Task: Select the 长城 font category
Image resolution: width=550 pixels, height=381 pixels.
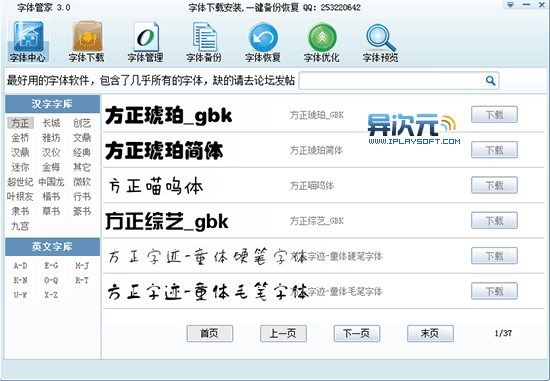Action: click(x=51, y=123)
